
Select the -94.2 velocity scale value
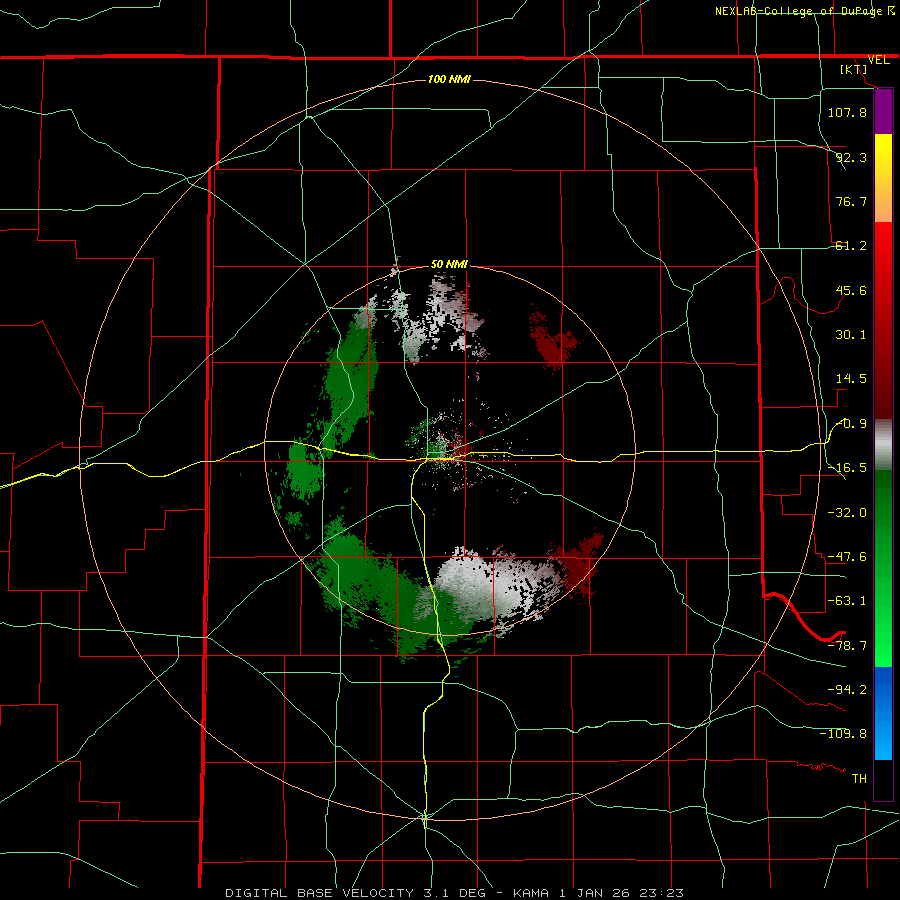pos(847,689)
